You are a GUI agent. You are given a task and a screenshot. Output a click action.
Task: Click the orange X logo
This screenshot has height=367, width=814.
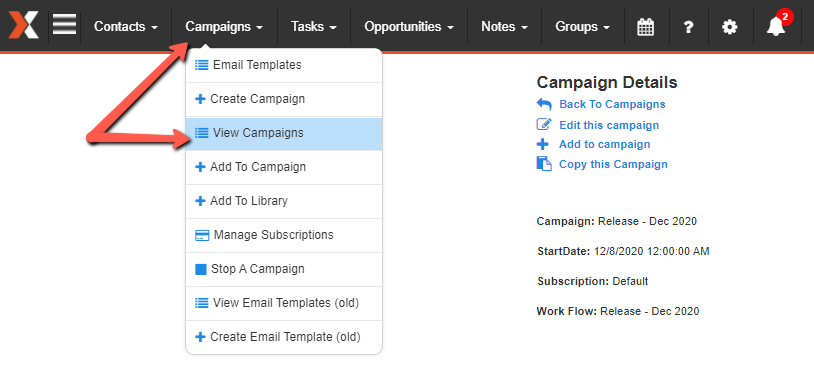click(23, 25)
